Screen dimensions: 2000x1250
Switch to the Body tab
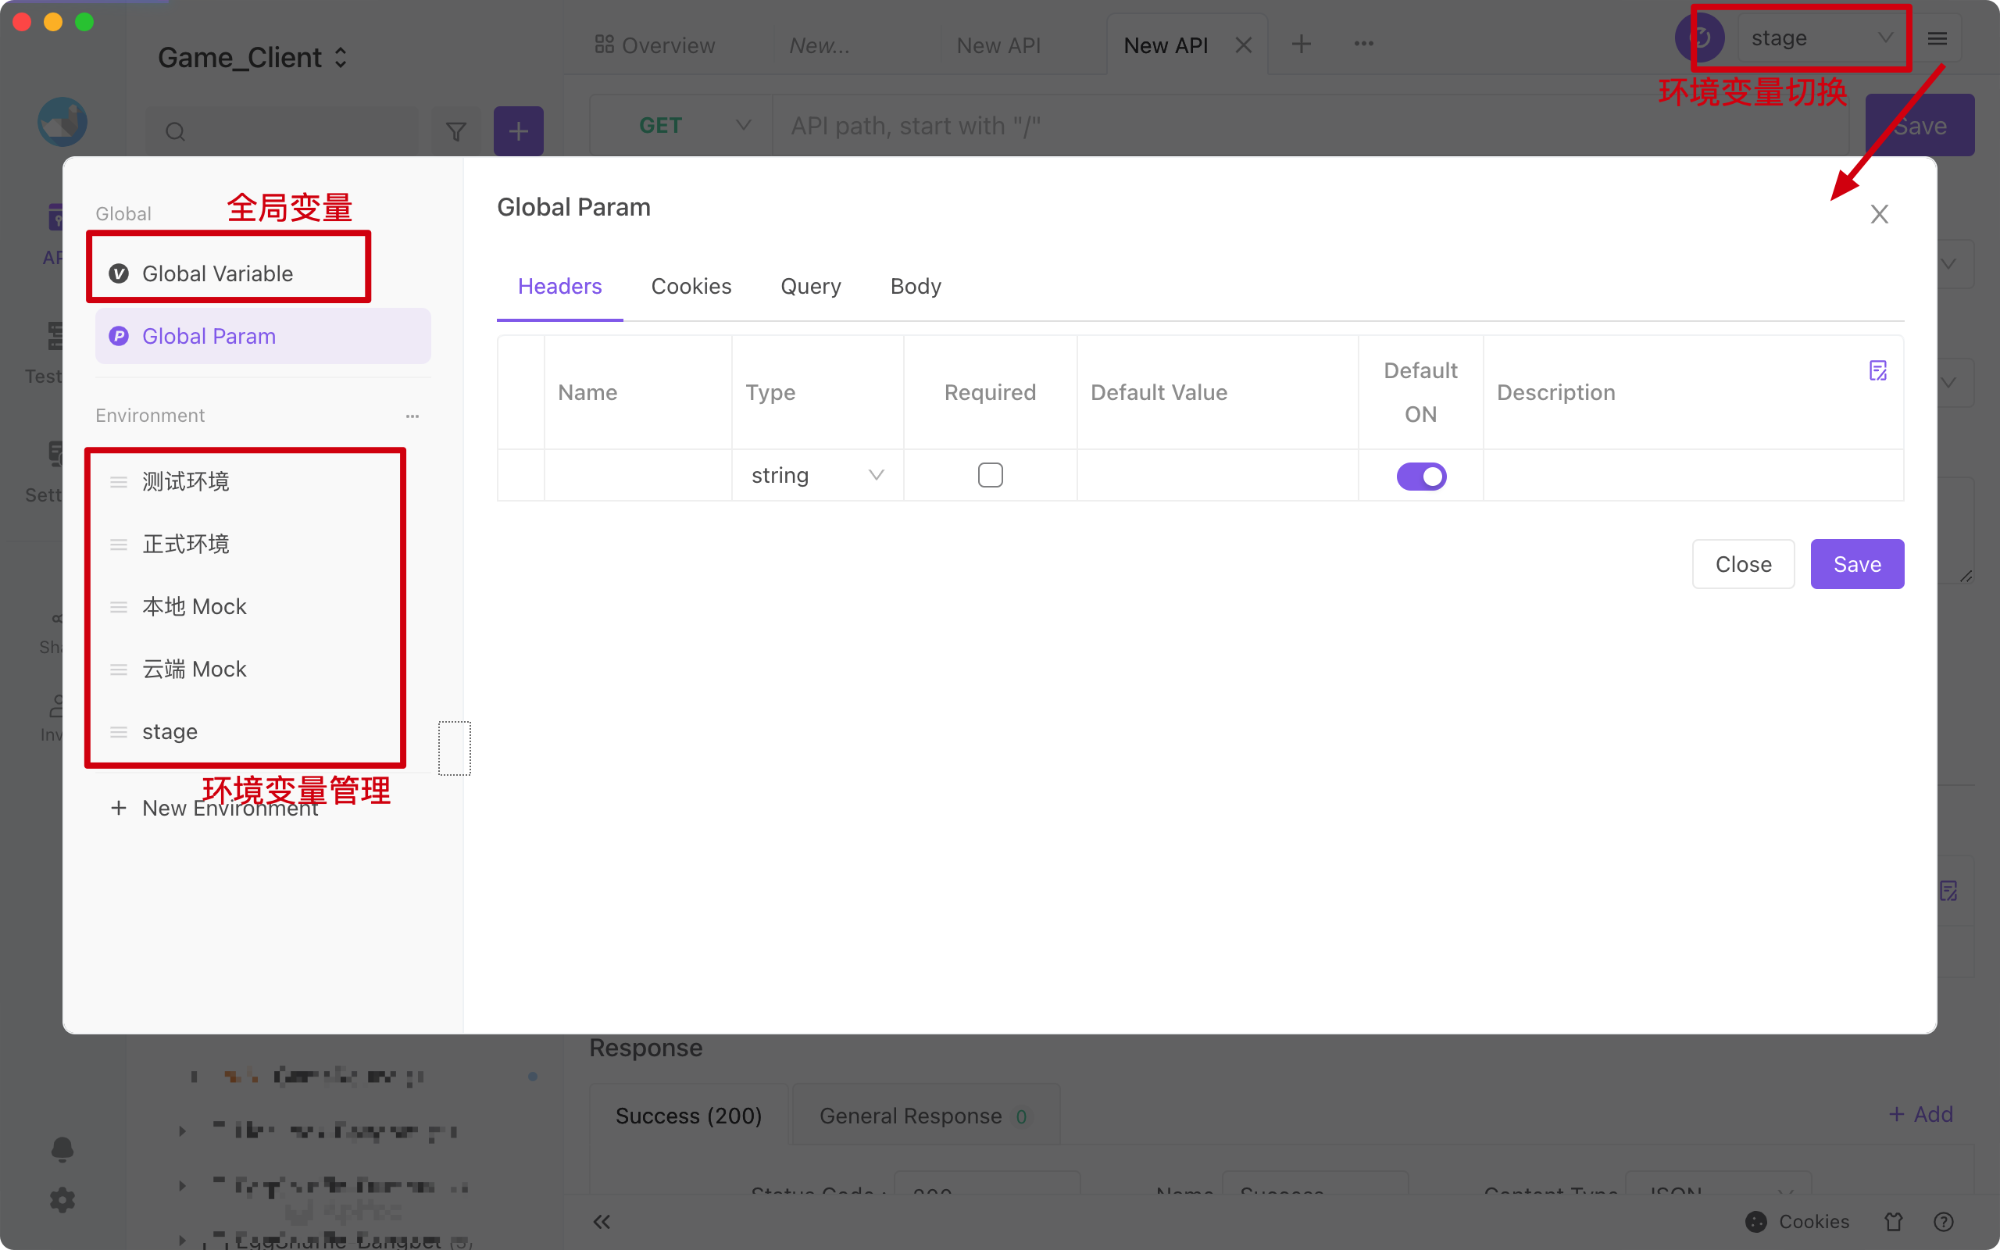tap(915, 286)
